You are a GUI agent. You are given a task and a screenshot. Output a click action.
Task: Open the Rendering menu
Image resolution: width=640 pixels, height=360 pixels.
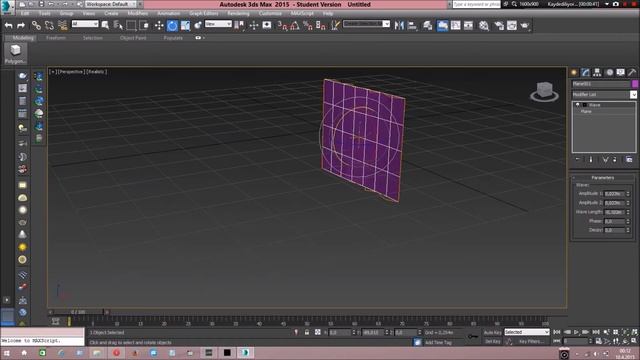(x=238, y=13)
